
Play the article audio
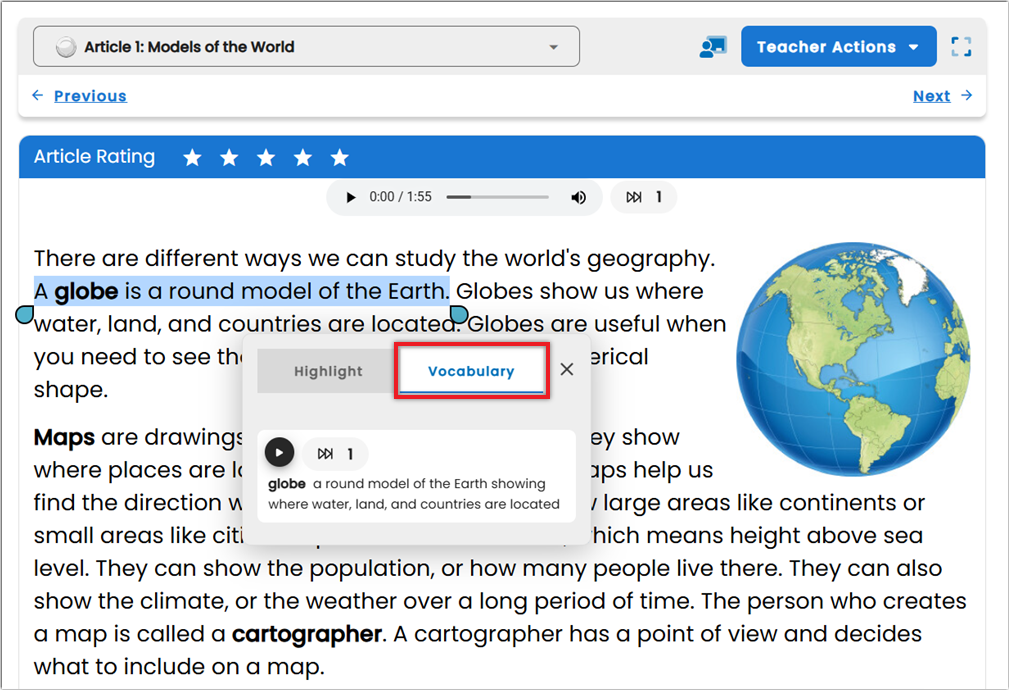[350, 197]
